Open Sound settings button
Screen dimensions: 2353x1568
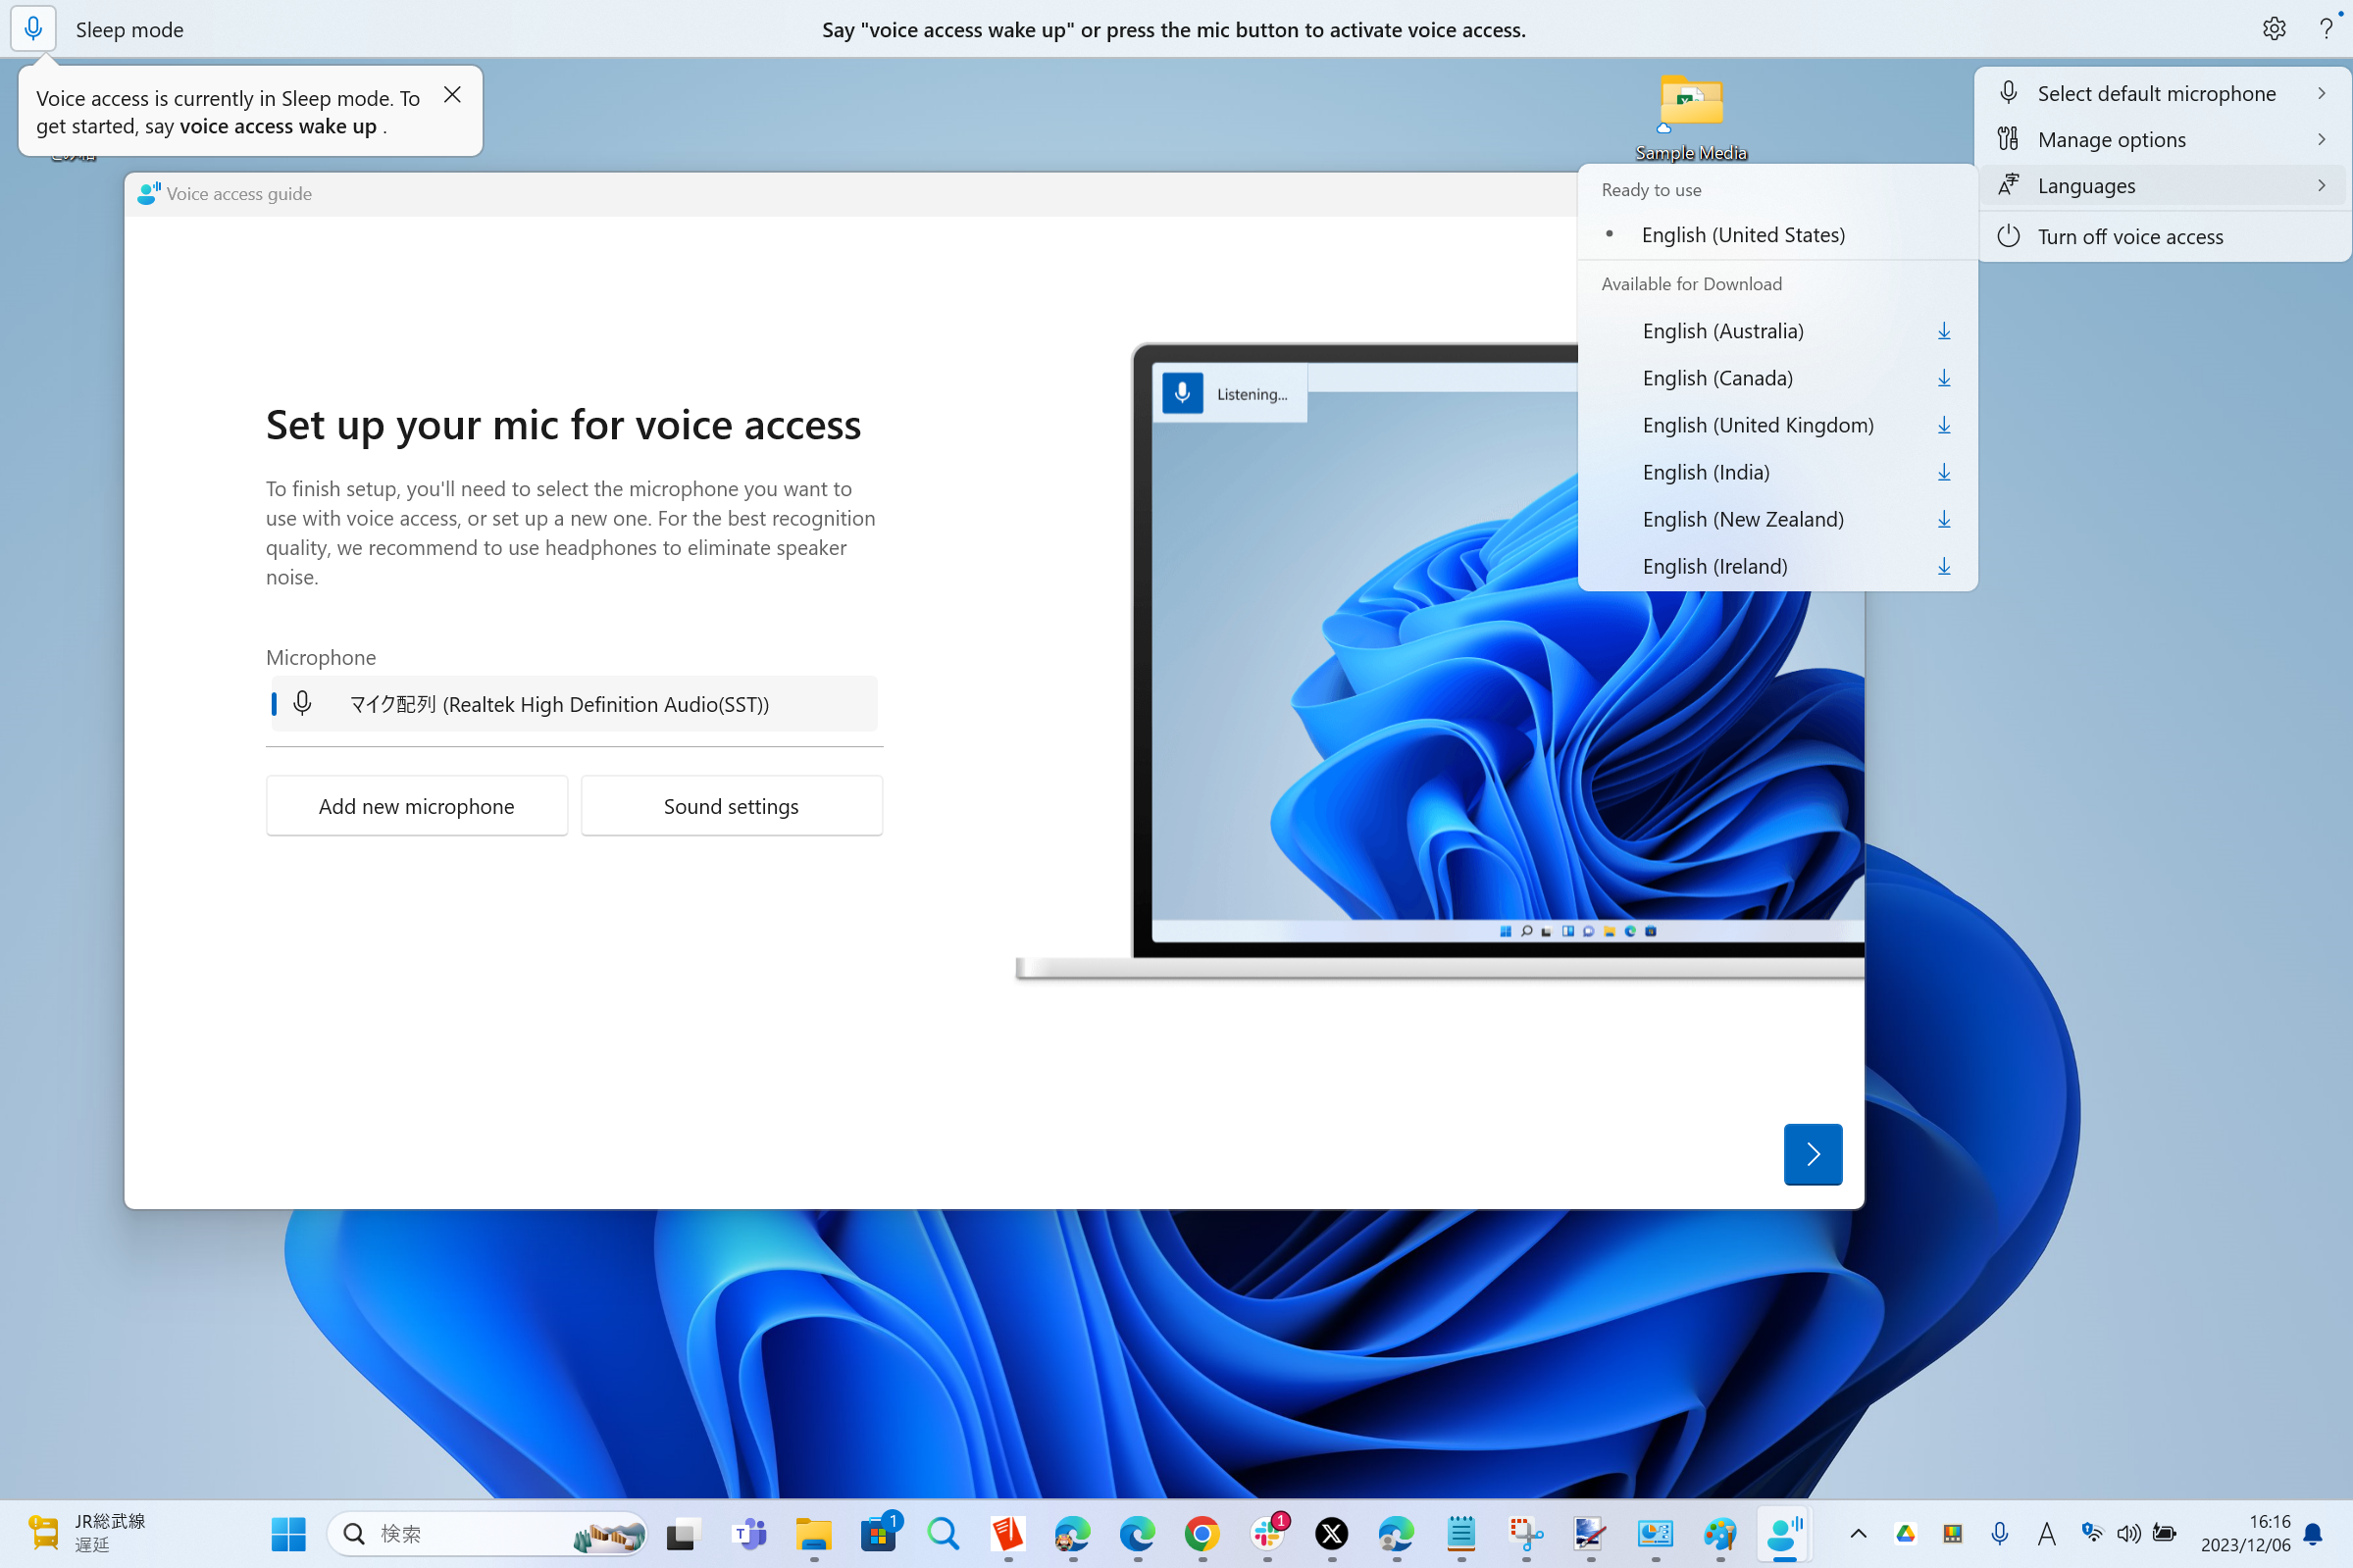(731, 806)
